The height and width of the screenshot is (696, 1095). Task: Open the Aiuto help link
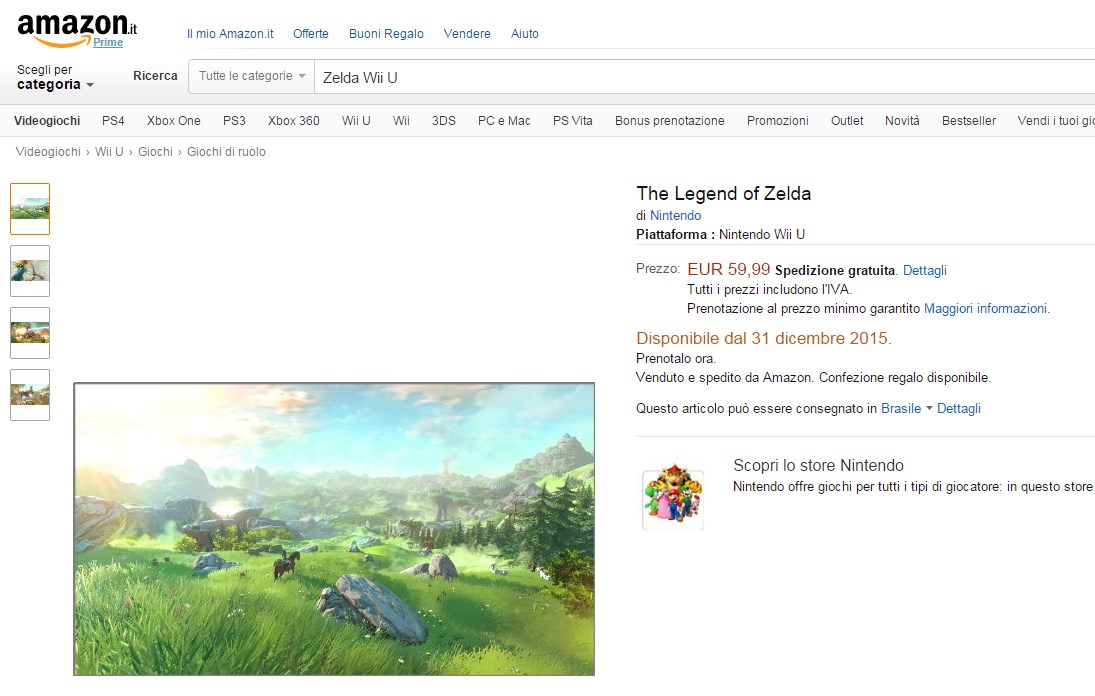click(524, 34)
